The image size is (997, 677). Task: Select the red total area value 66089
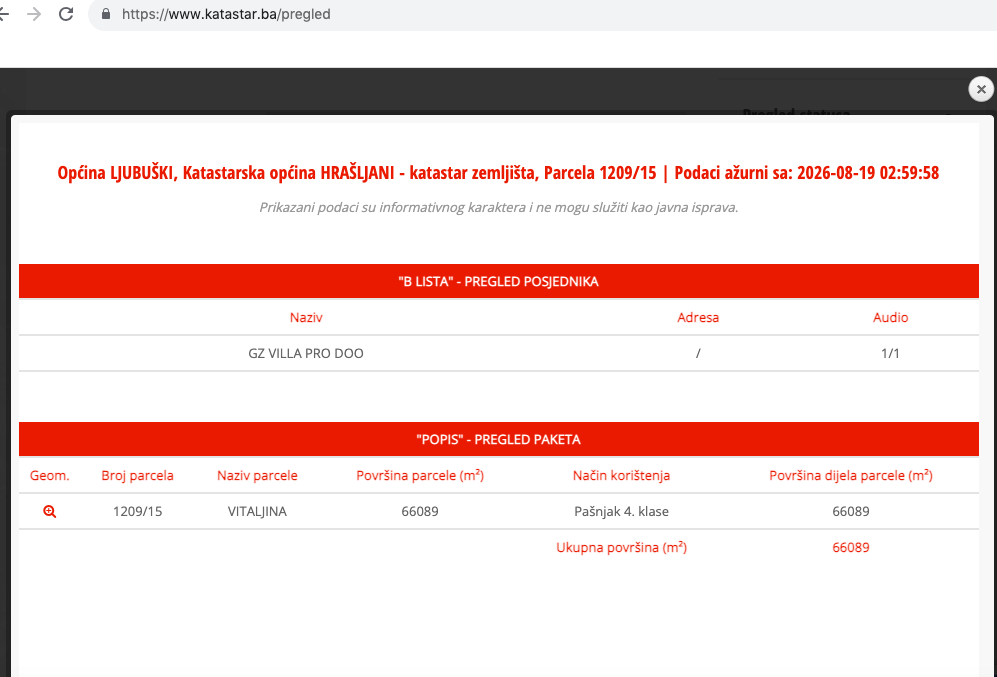tap(851, 547)
